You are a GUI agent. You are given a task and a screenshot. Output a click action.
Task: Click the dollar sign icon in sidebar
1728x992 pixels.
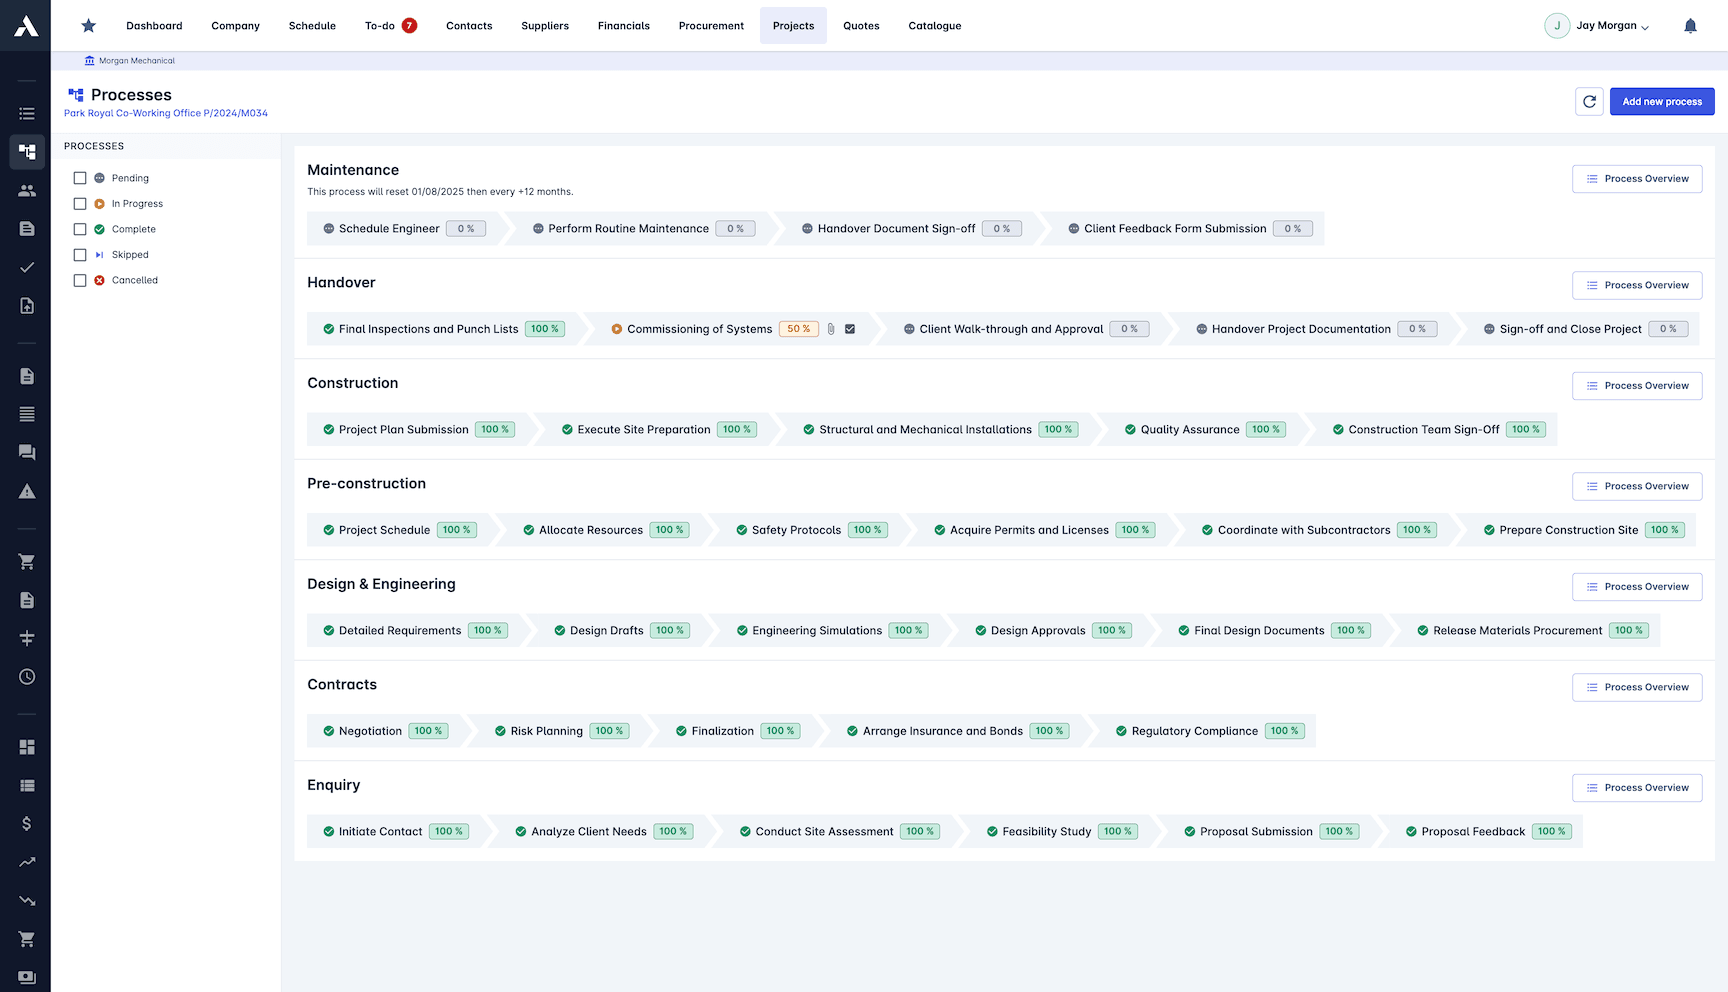click(x=27, y=823)
